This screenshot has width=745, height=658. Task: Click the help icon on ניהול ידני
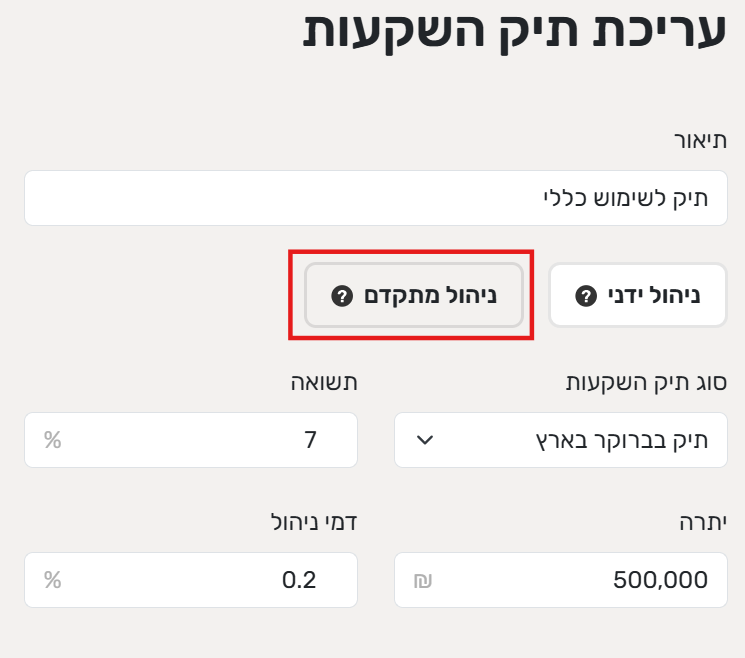[586, 296]
